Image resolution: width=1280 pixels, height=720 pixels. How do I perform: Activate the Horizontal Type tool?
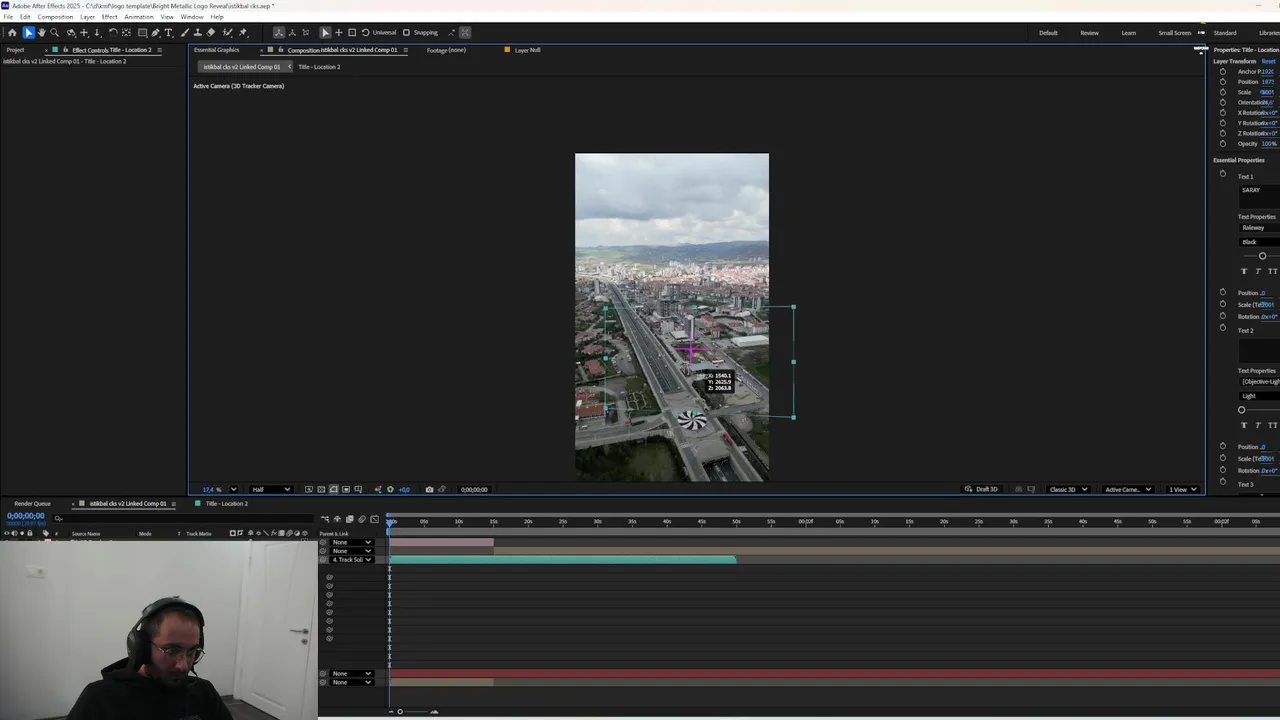[x=168, y=33]
